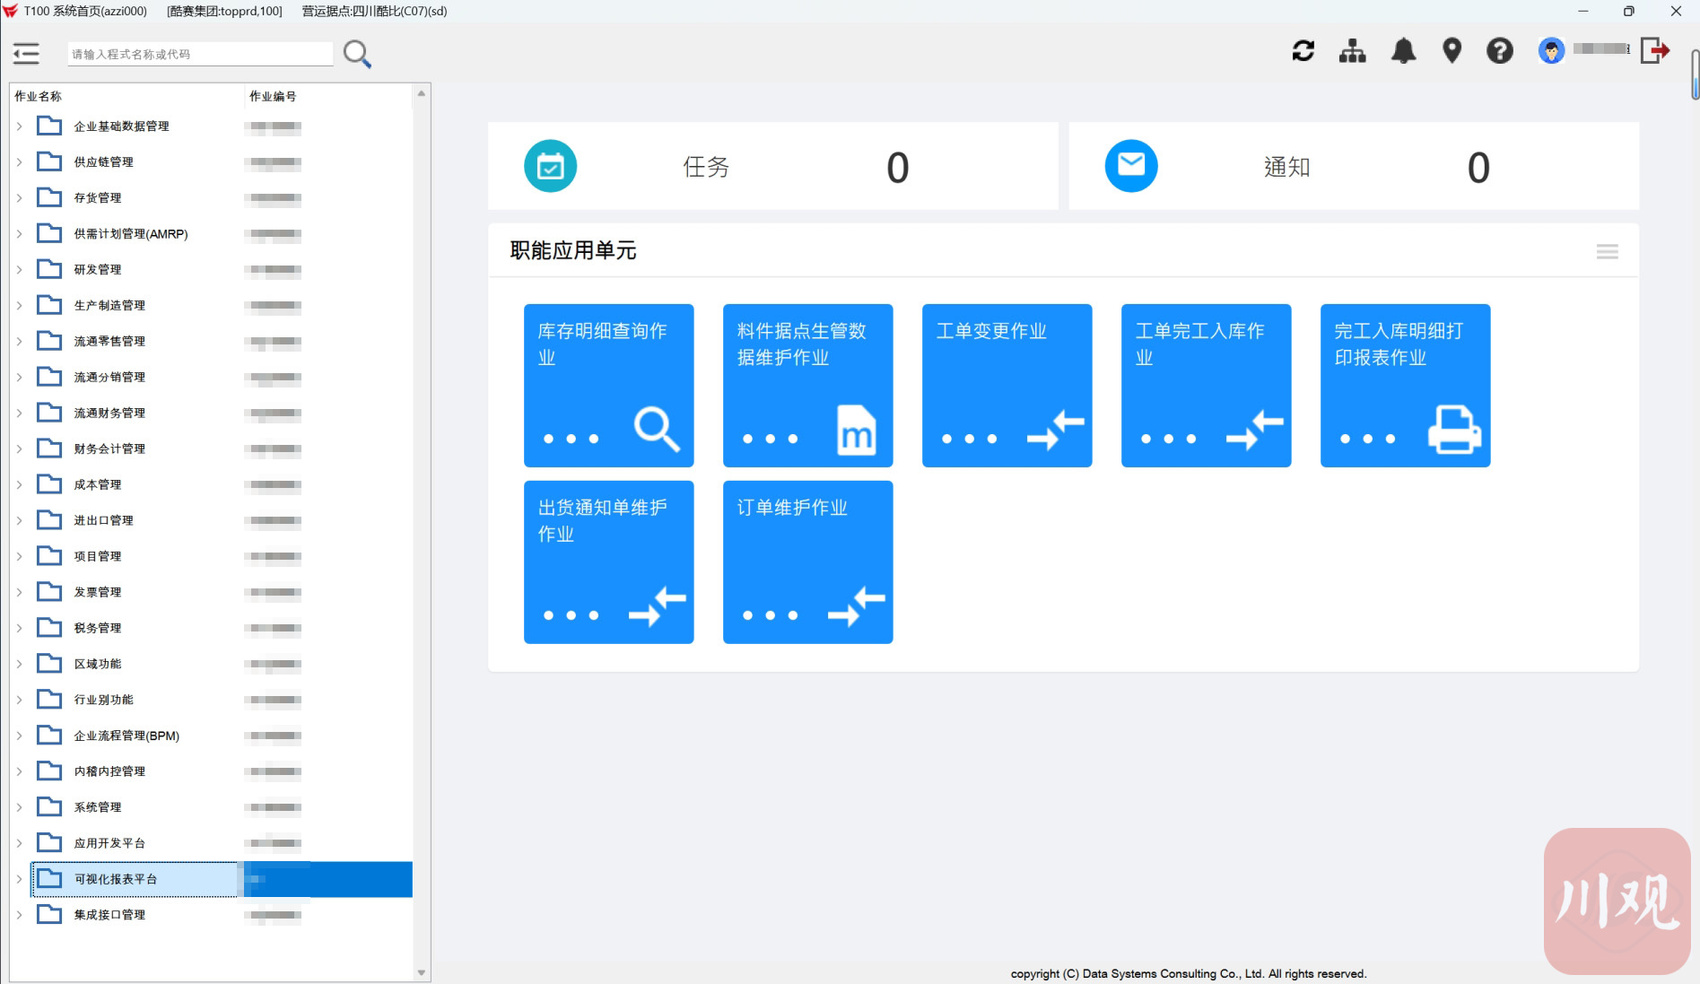Image resolution: width=1700 pixels, height=984 pixels.
Task: Select the 集成接口管理 folder item
Action: point(109,915)
